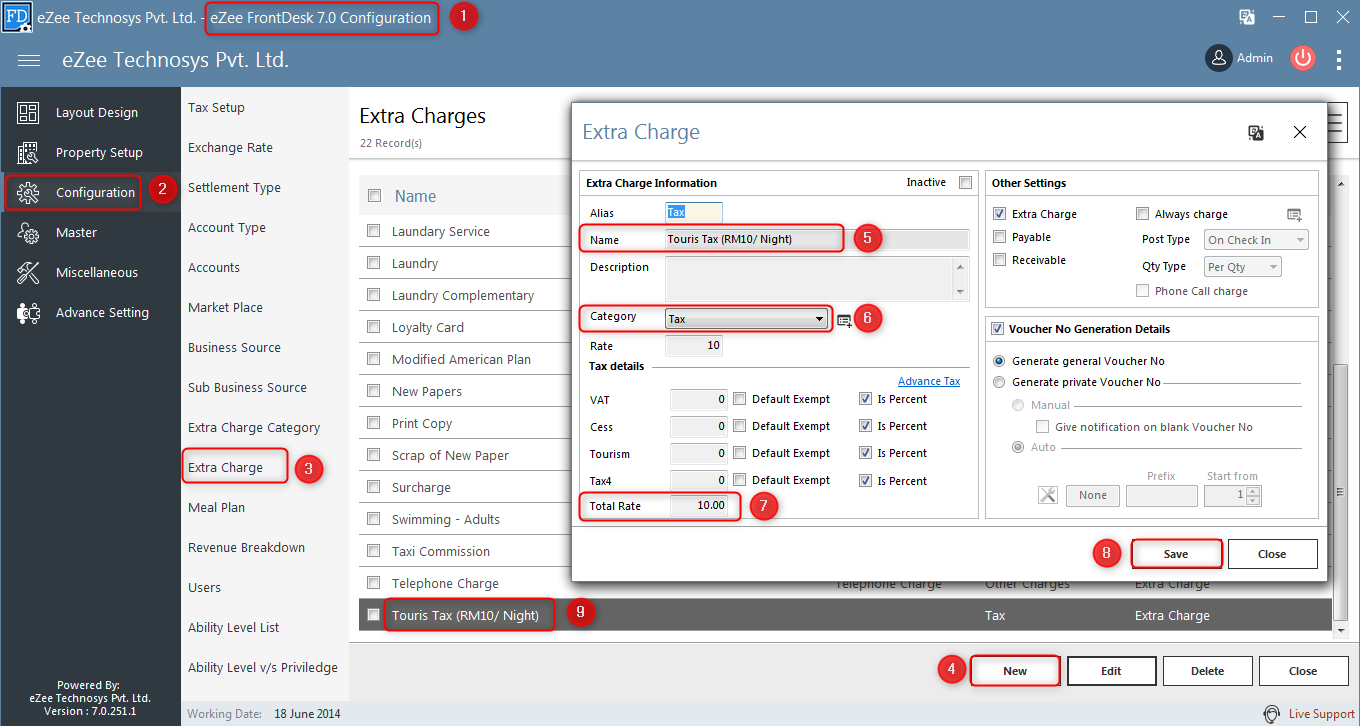Click the Name input field
Screen dimensions: 1360x726
(x=817, y=239)
